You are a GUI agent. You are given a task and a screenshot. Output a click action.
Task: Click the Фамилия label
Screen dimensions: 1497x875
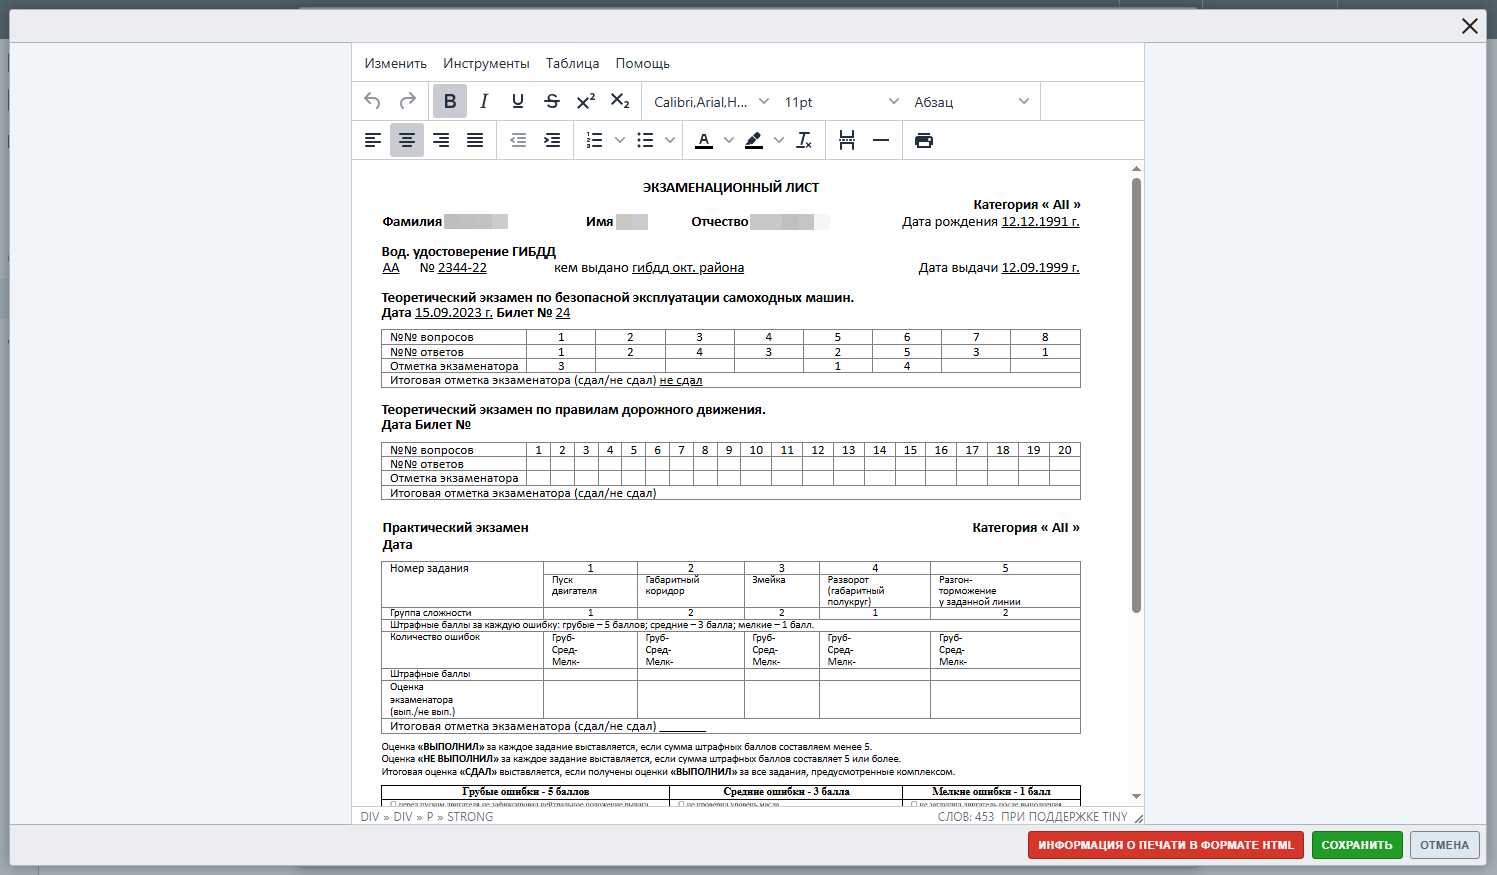tap(412, 222)
